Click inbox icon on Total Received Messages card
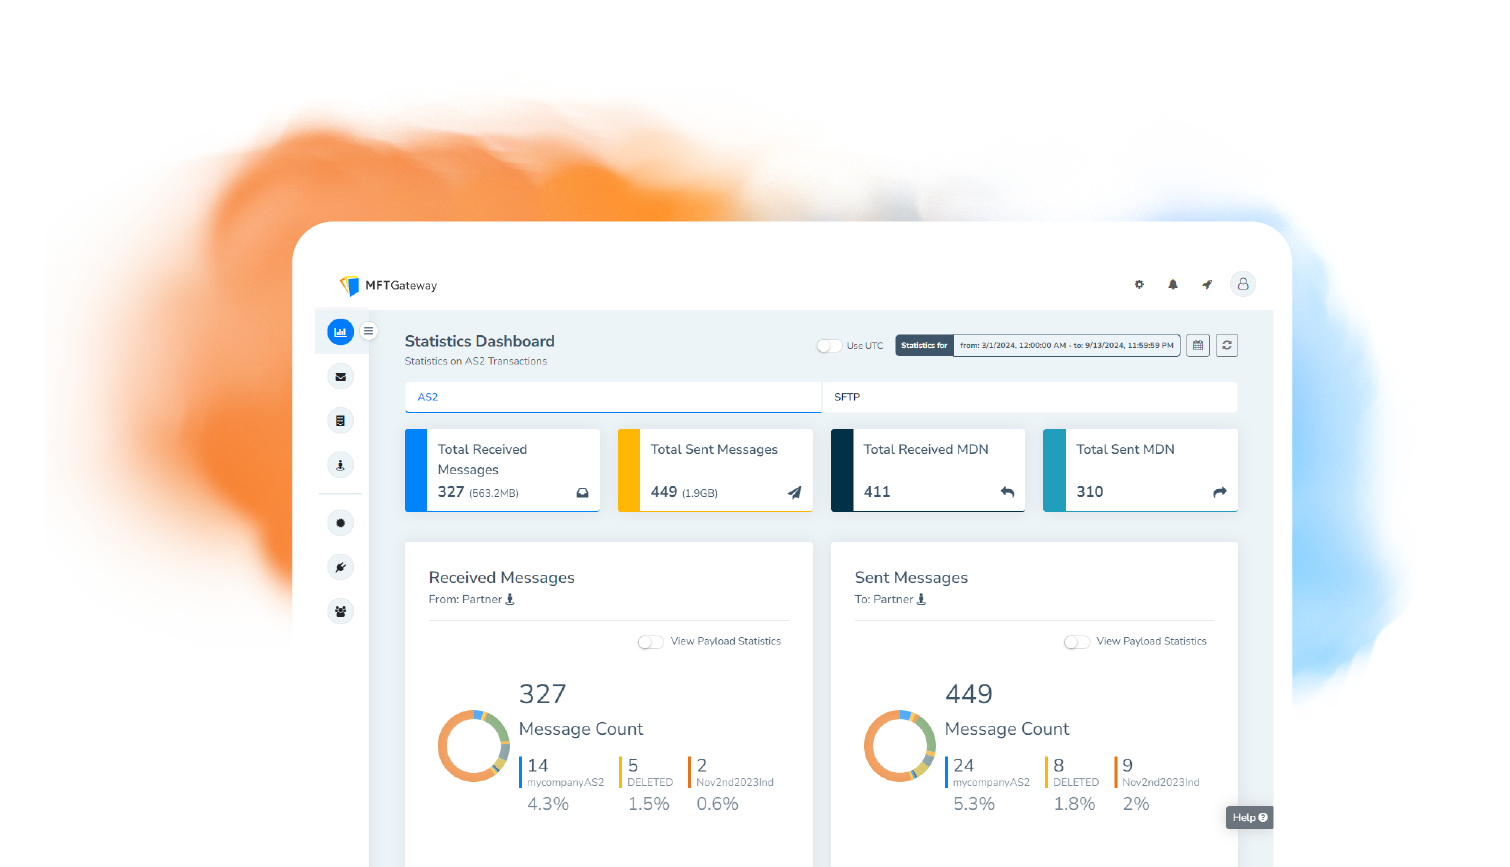The width and height of the screenshot is (1510, 867). point(582,493)
